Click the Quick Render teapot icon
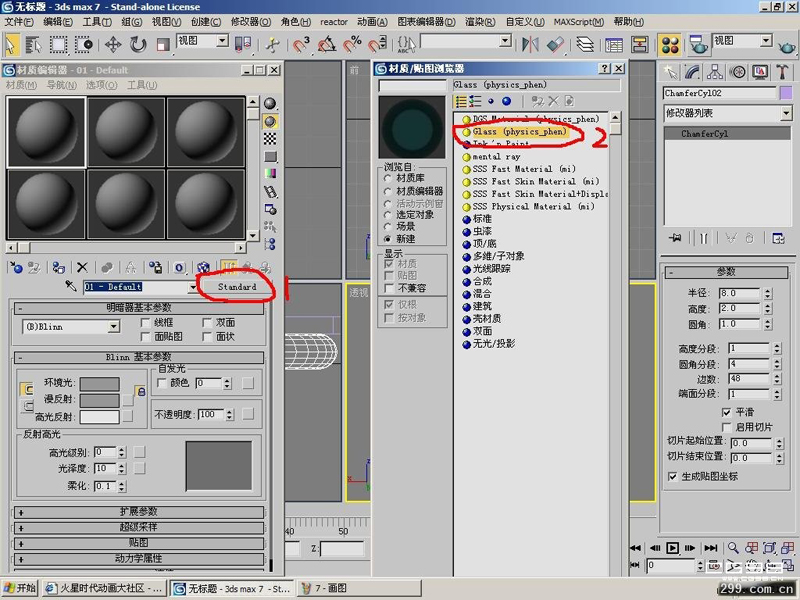Image resolution: width=800 pixels, height=600 pixels. pos(787,47)
